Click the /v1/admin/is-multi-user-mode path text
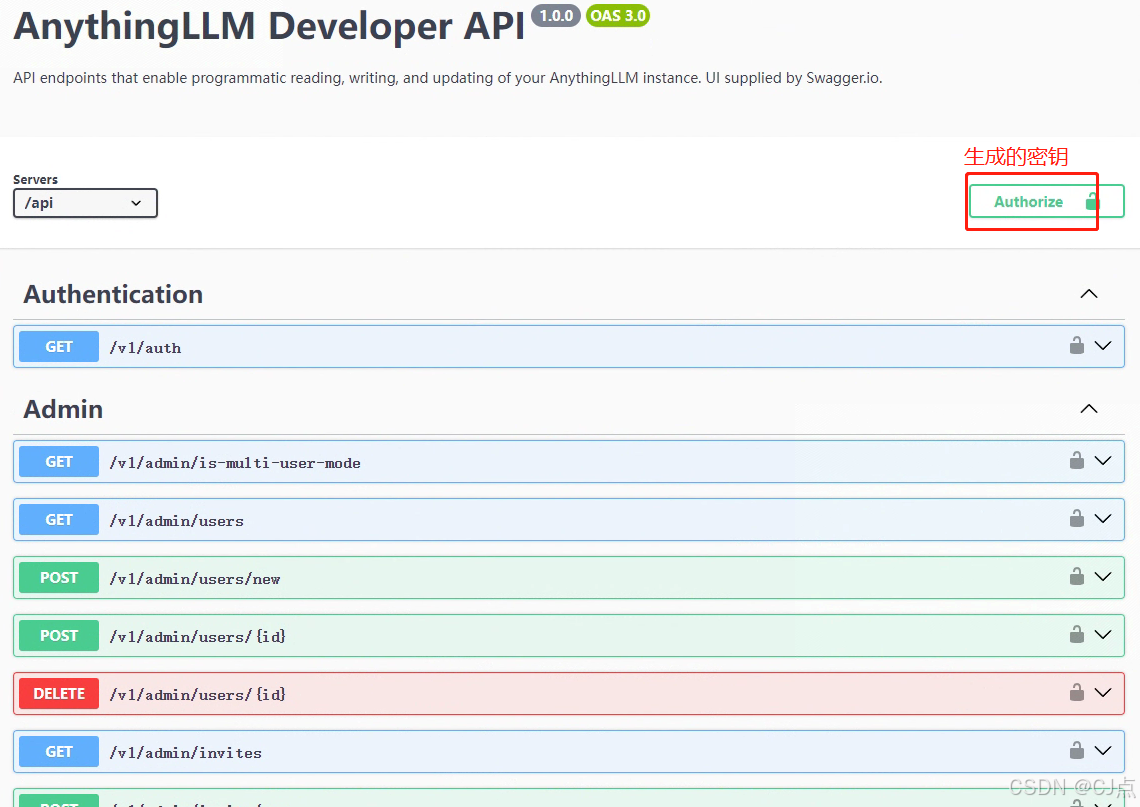 (x=235, y=463)
